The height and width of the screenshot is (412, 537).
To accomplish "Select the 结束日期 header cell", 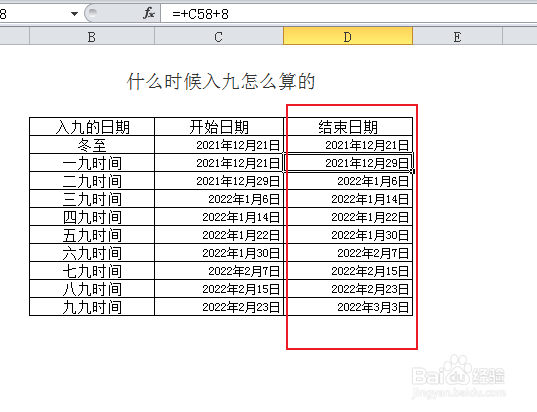I will click(348, 127).
